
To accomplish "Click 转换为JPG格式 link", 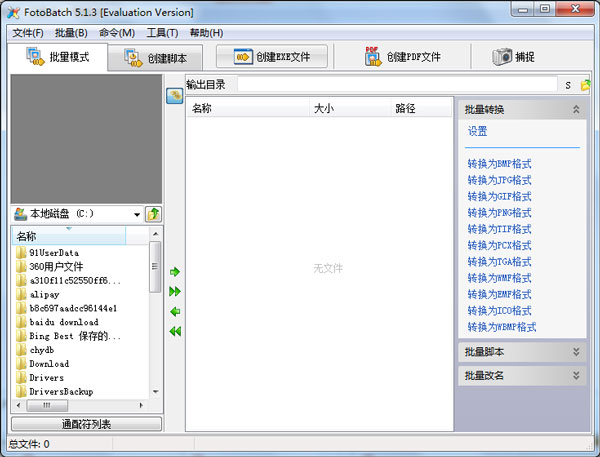I will tap(499, 180).
